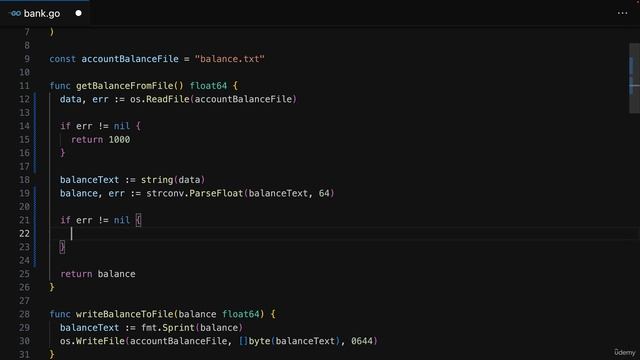This screenshot has height=360, width=640.
Task: Click line number 22 in gutter
Action: (x=24, y=233)
